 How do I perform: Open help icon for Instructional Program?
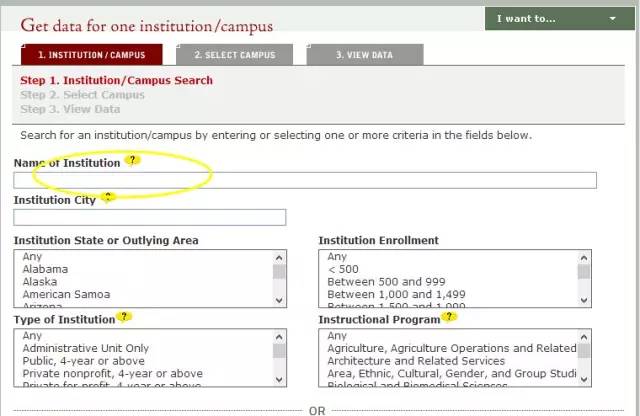pos(449,317)
